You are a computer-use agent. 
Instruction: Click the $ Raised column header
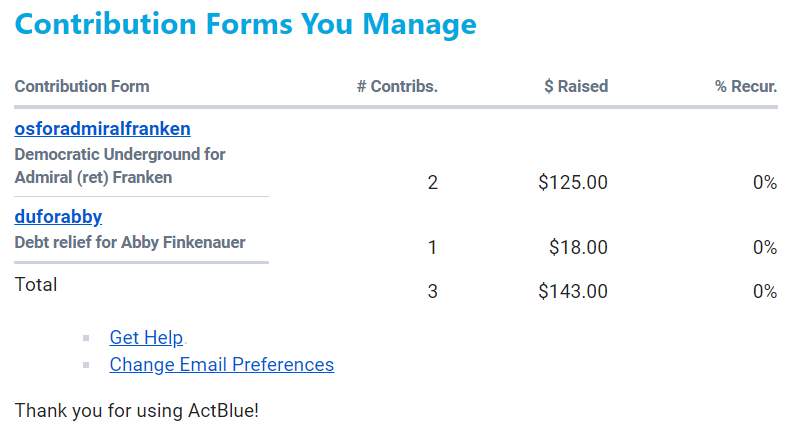coord(575,86)
